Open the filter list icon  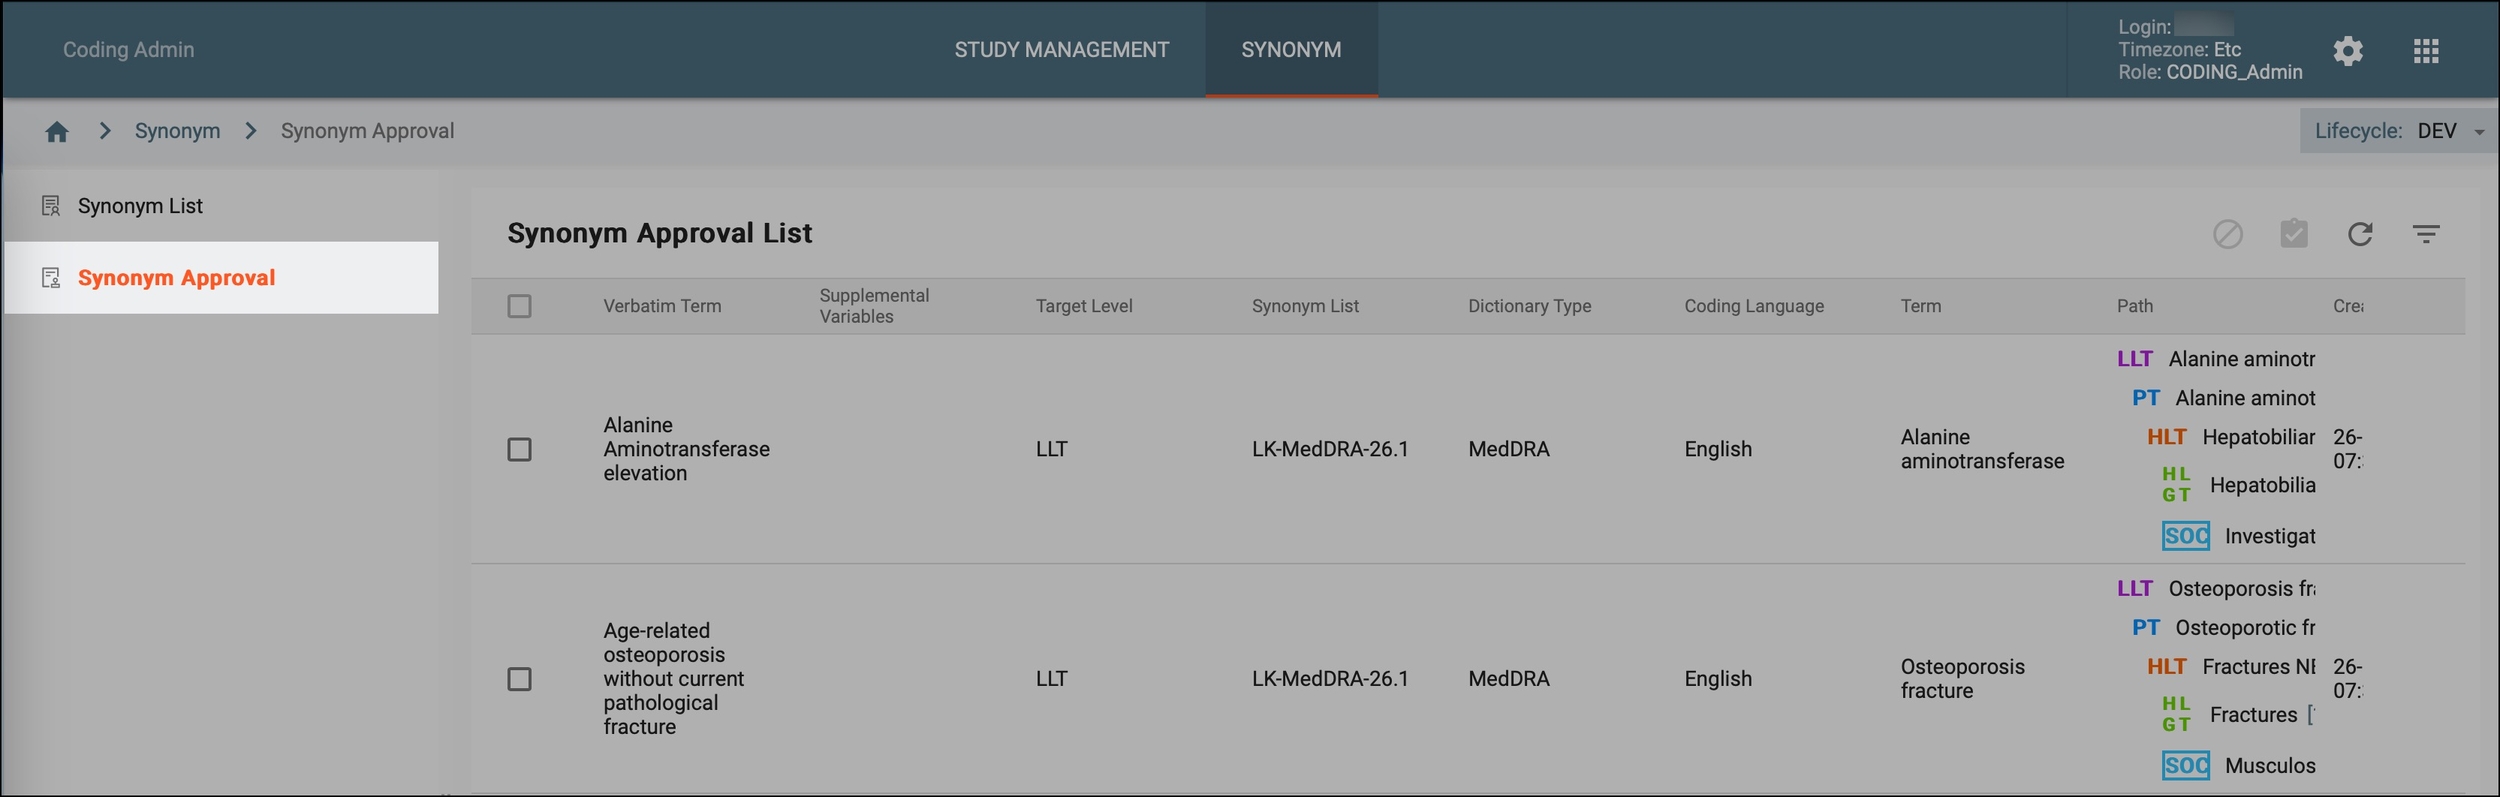tap(2426, 234)
